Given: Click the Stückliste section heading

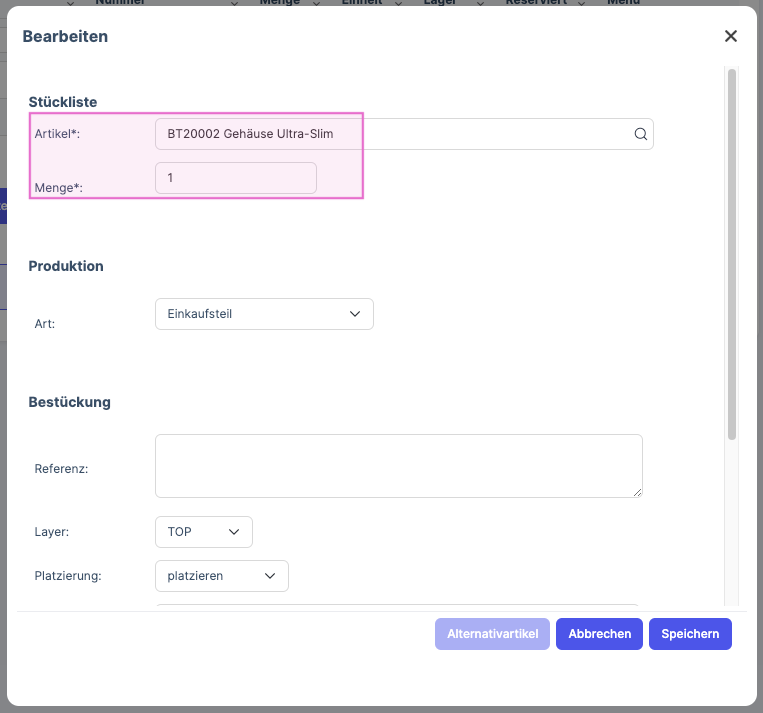Looking at the screenshot, I should pyautogui.click(x=63, y=101).
